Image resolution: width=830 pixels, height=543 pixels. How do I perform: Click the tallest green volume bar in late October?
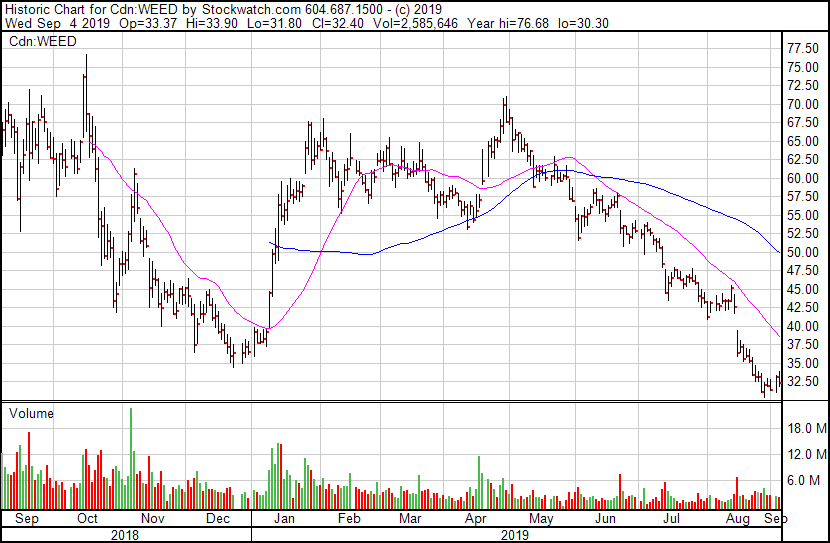pos(131,459)
